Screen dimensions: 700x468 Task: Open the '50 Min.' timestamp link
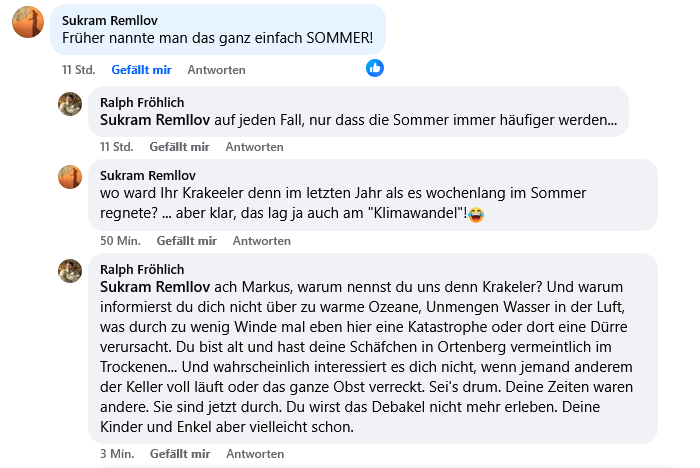[x=120, y=241]
